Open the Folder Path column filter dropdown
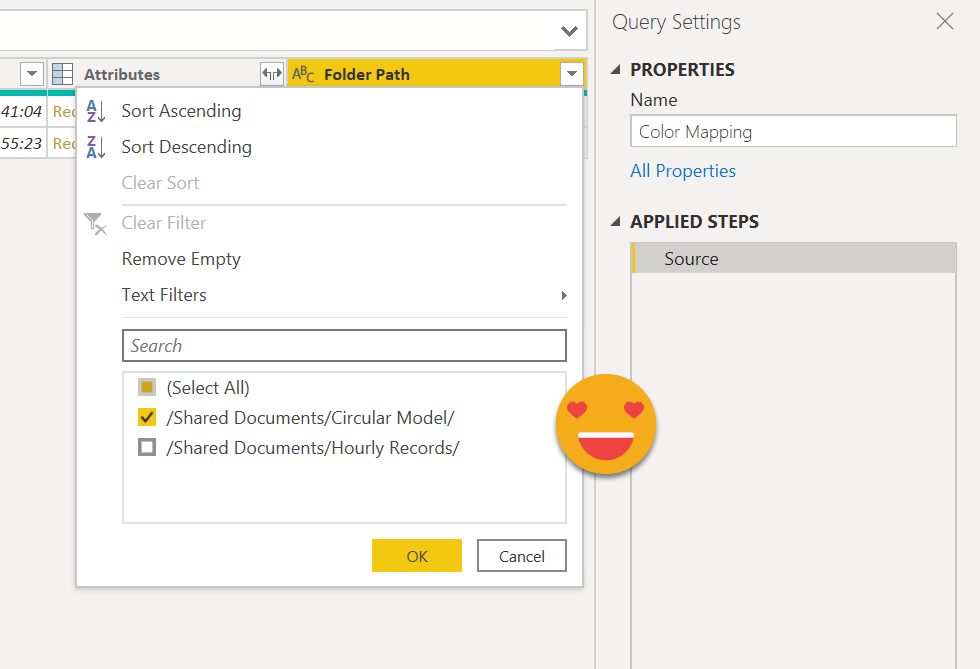Image resolution: width=980 pixels, height=669 pixels. click(x=571, y=74)
